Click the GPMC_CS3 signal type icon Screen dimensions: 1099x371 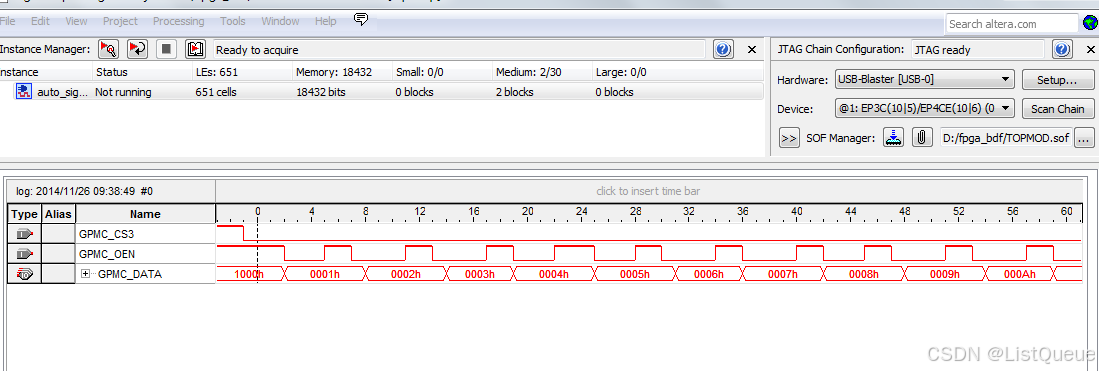[25, 234]
